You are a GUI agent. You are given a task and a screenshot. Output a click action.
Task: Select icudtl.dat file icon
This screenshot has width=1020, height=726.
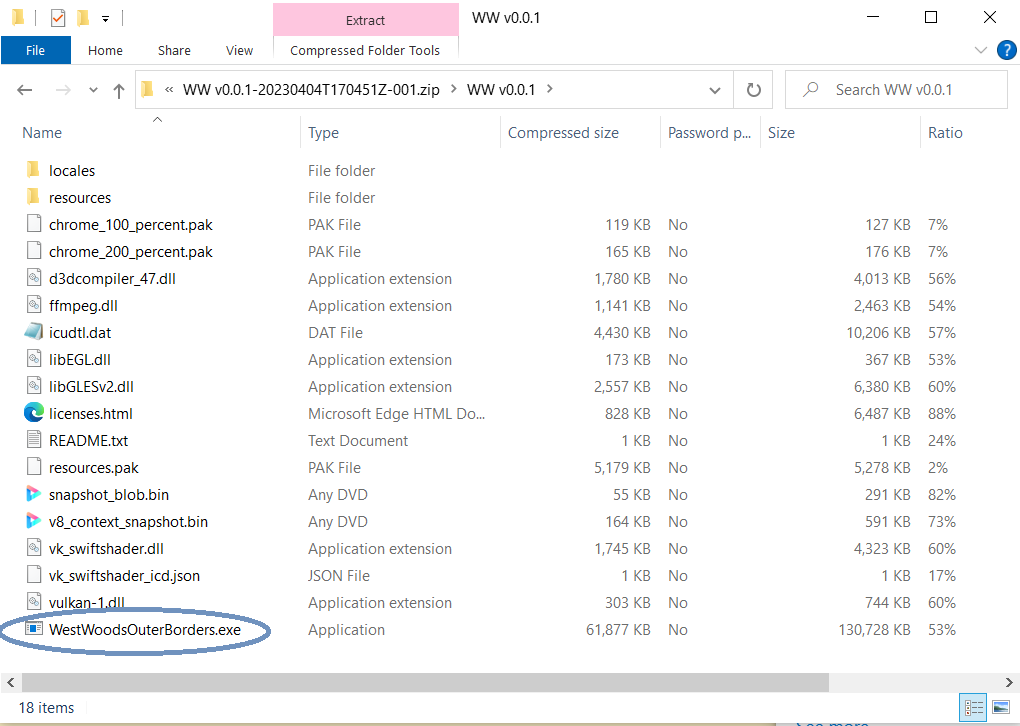coord(34,332)
